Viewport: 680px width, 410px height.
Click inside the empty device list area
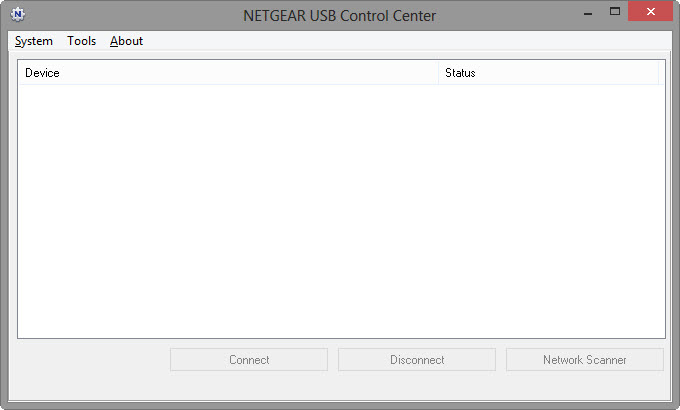pyautogui.click(x=341, y=210)
